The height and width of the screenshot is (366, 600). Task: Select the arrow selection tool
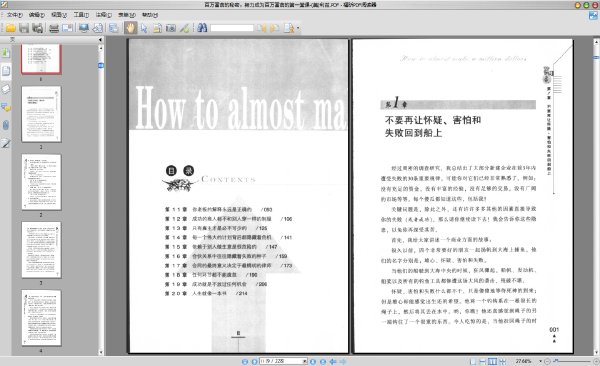tap(144, 28)
